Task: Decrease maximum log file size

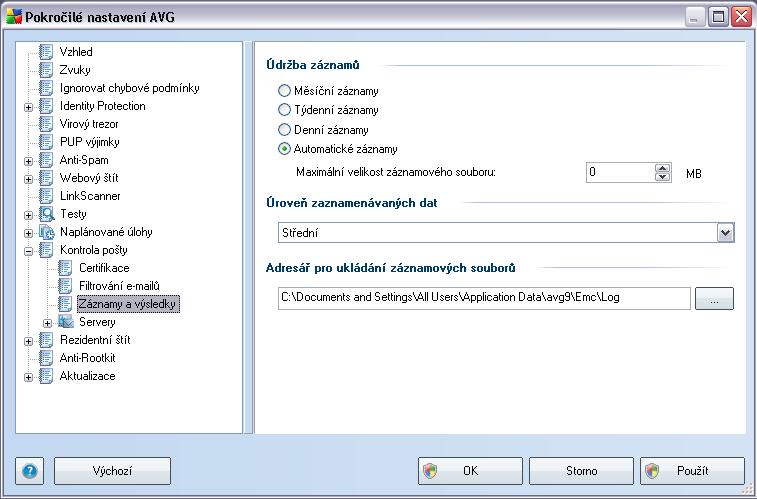Action: pos(663,177)
